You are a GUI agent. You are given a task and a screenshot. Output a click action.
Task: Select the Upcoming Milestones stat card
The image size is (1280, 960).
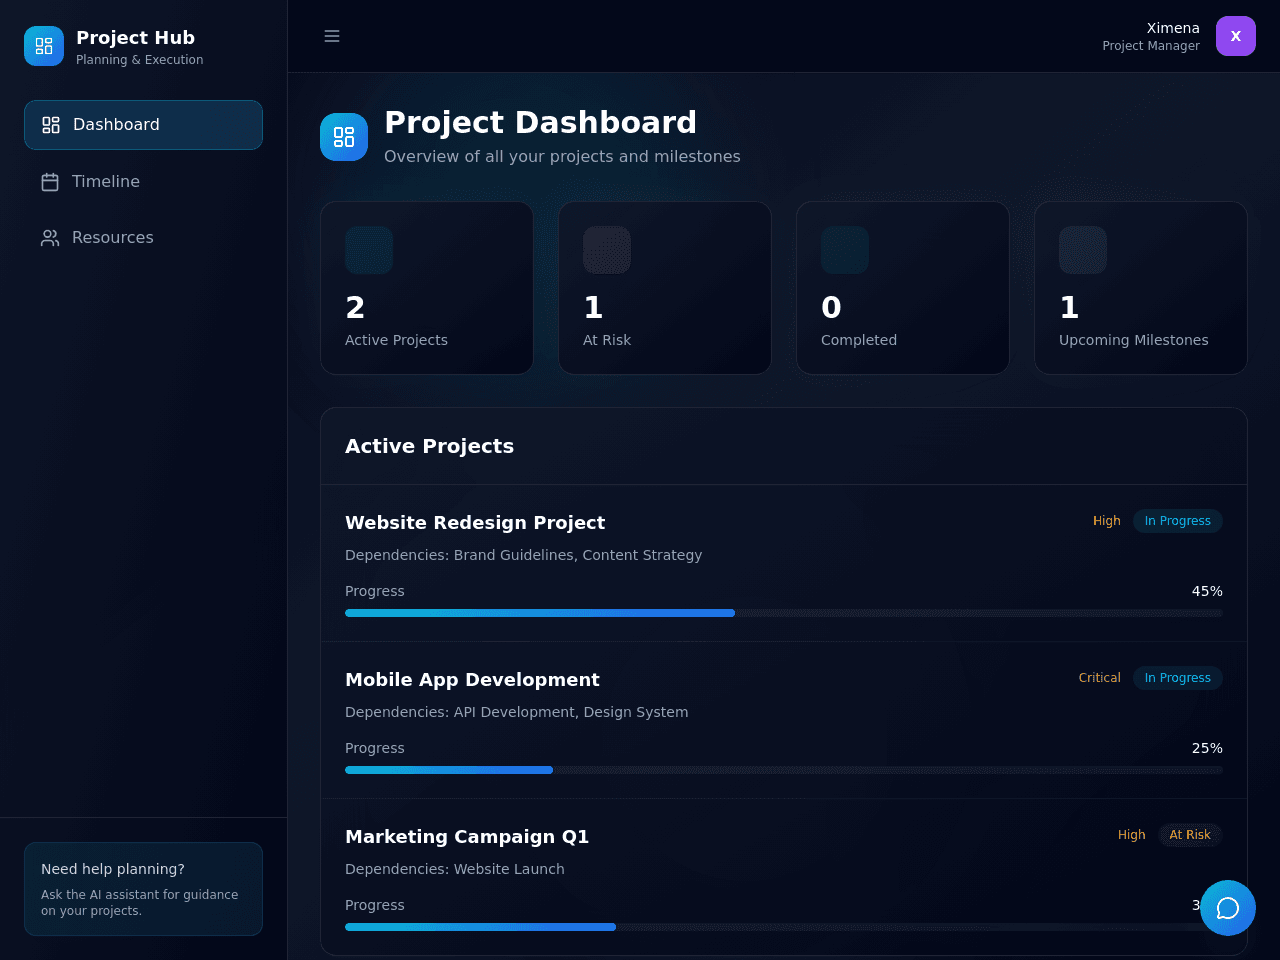(x=1141, y=288)
